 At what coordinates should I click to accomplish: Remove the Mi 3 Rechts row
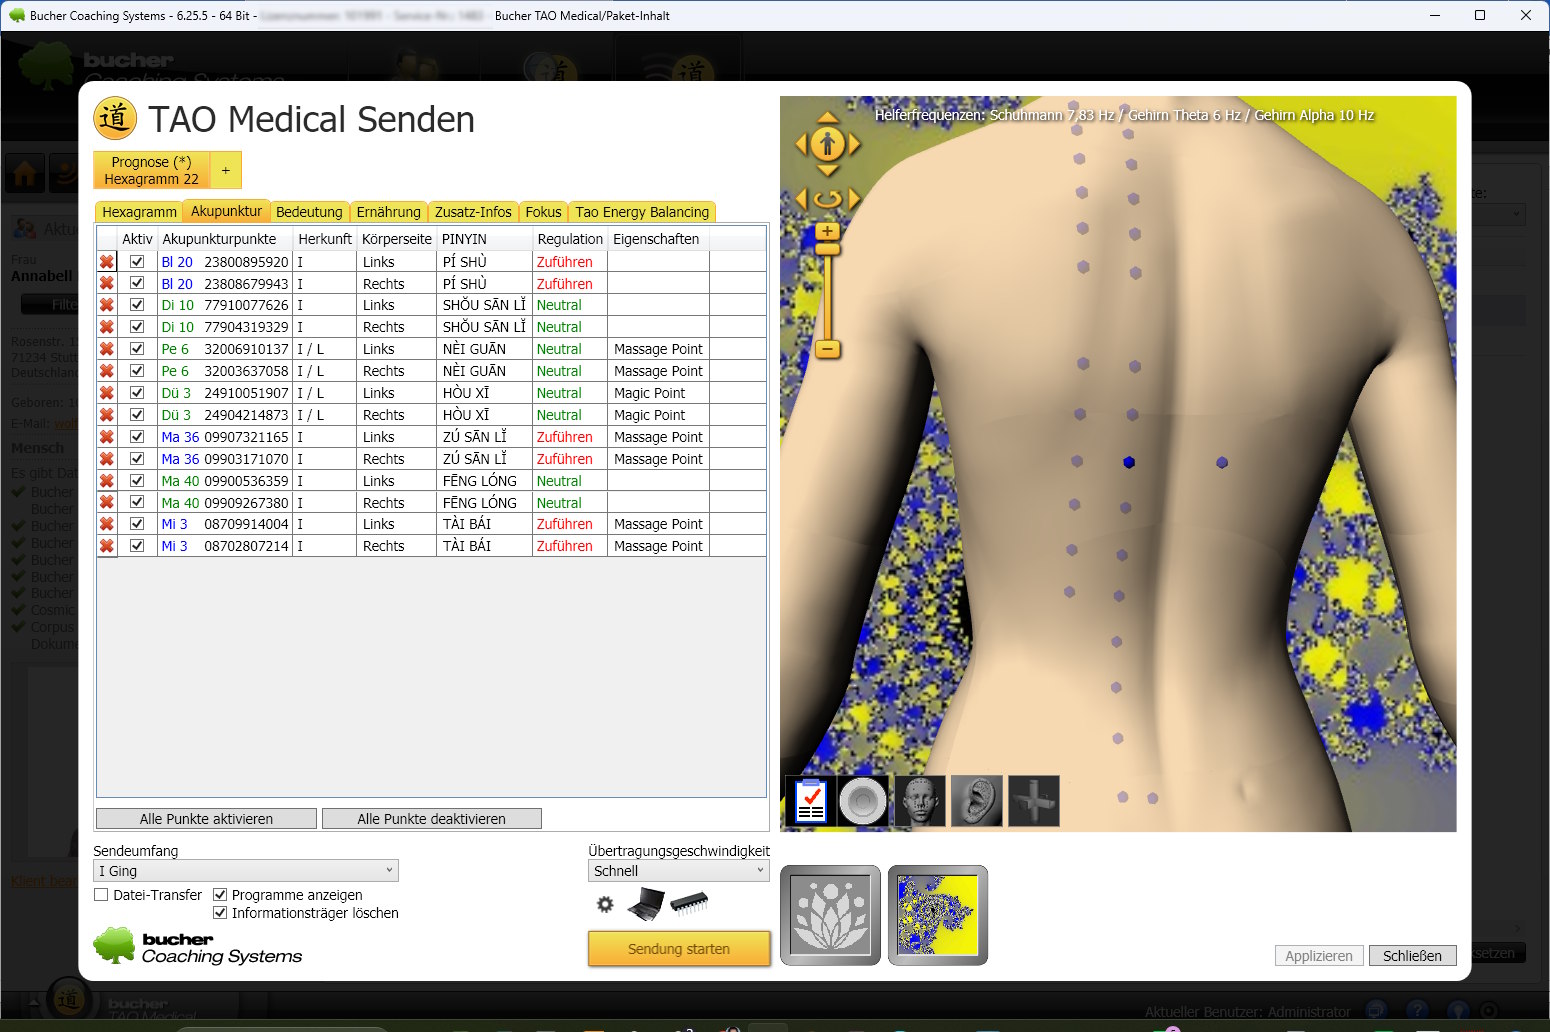[x=107, y=546]
